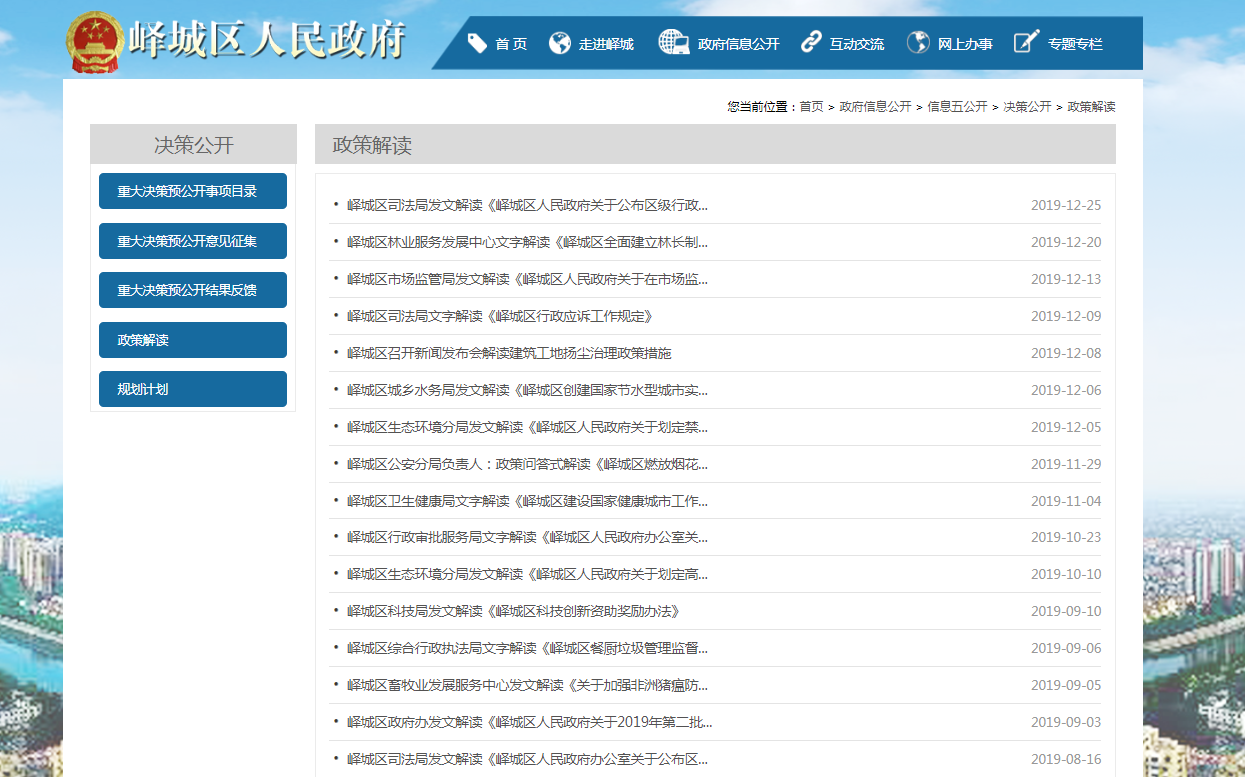Open the 科技创新资助奖励办法 article
This screenshot has width=1245, height=777.
[x=513, y=611]
